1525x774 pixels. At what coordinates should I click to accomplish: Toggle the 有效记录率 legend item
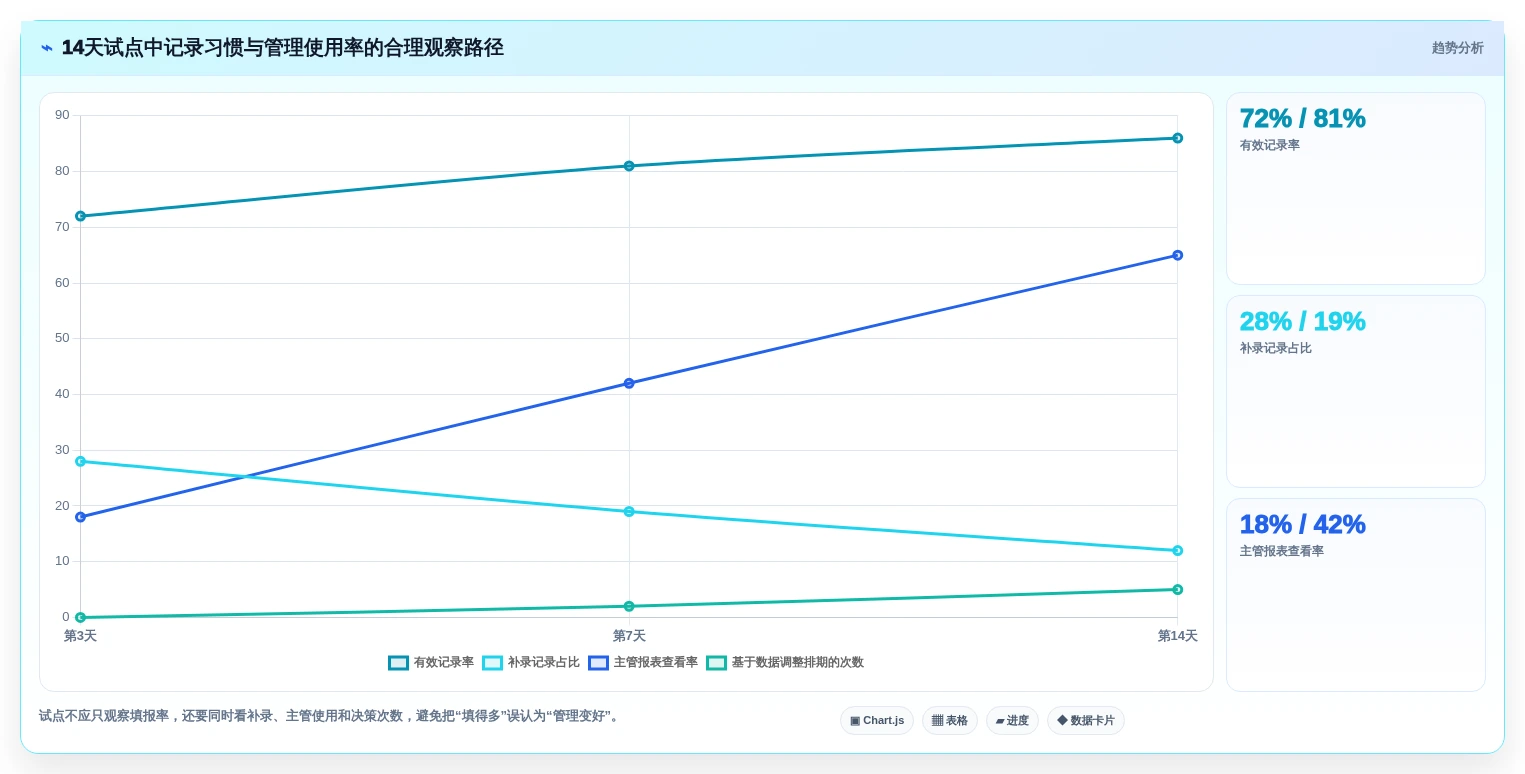click(x=431, y=663)
